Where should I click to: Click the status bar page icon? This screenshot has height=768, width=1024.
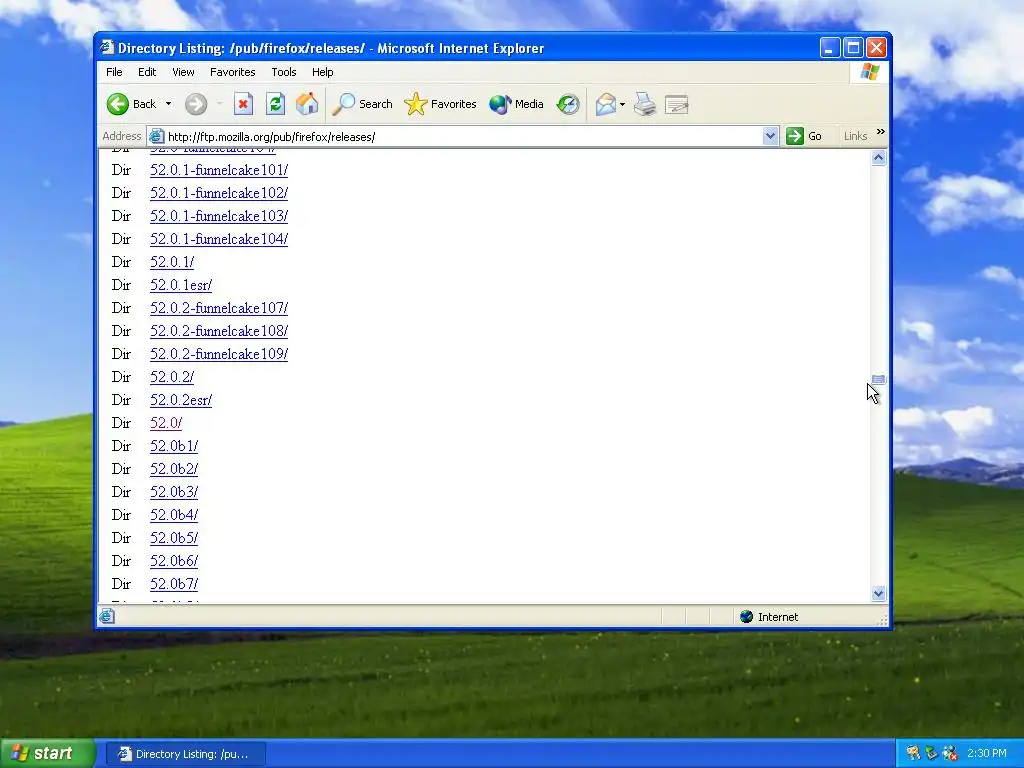[x=107, y=616]
